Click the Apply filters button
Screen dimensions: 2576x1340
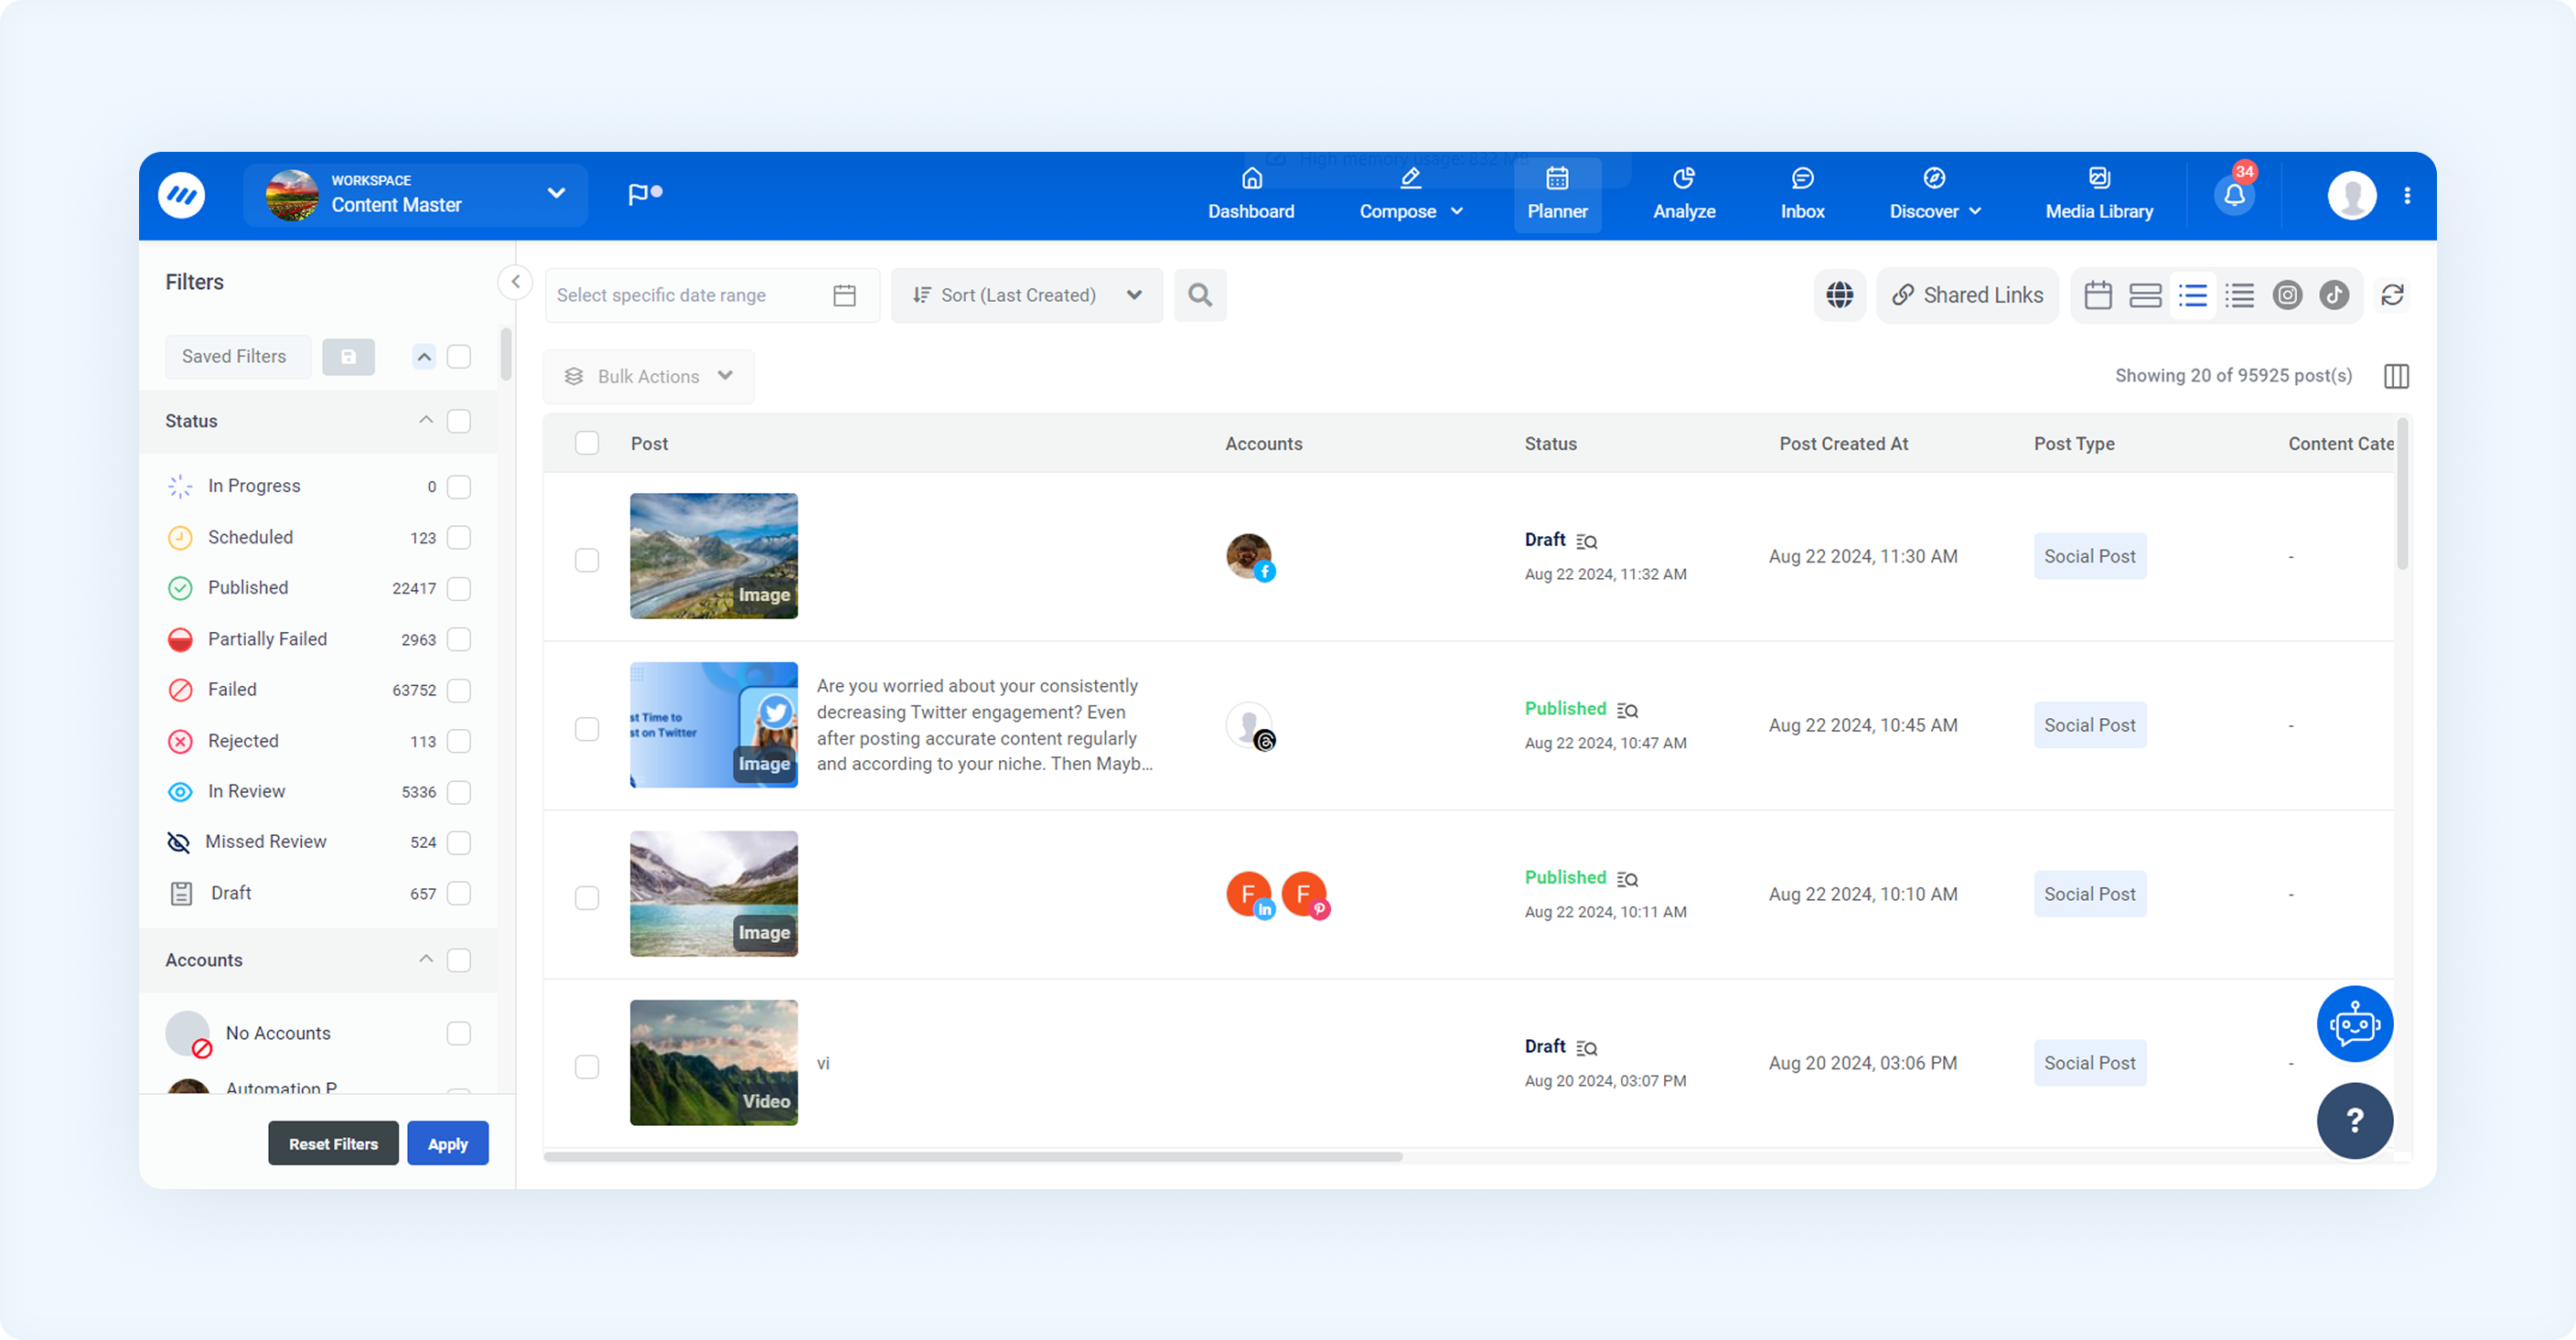click(447, 1144)
